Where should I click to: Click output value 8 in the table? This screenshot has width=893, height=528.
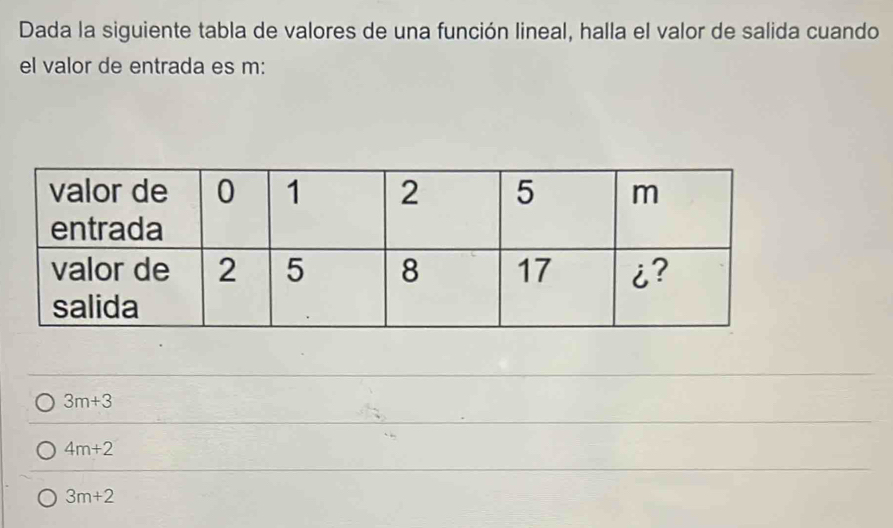408,272
